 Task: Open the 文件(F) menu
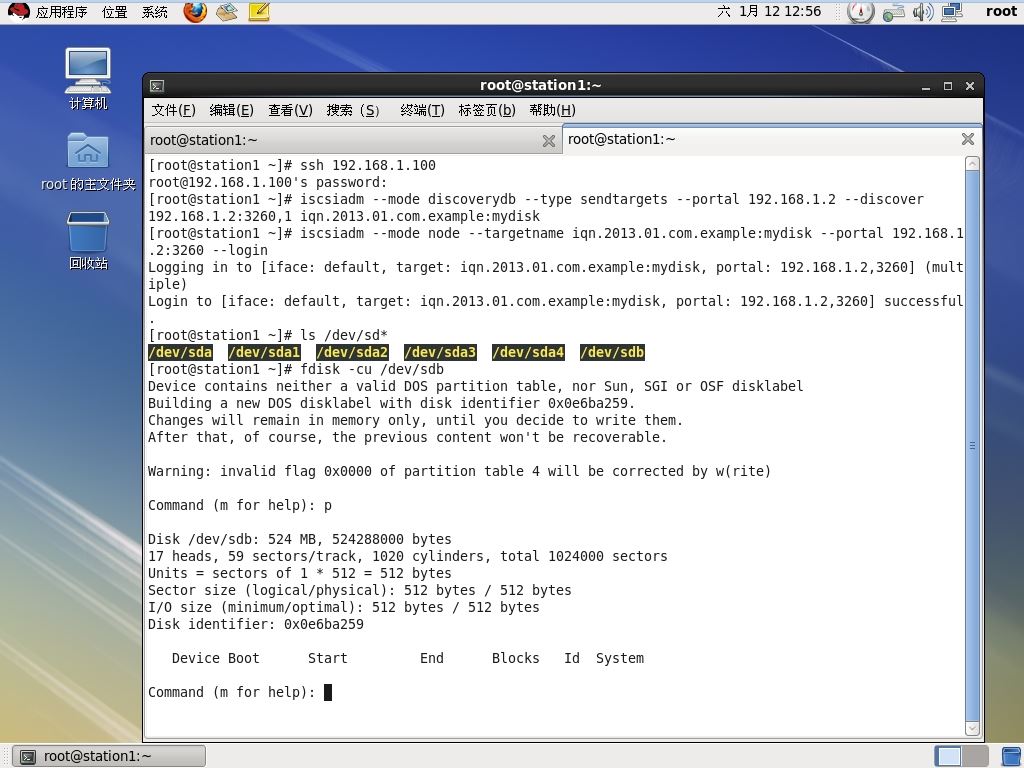pos(174,110)
